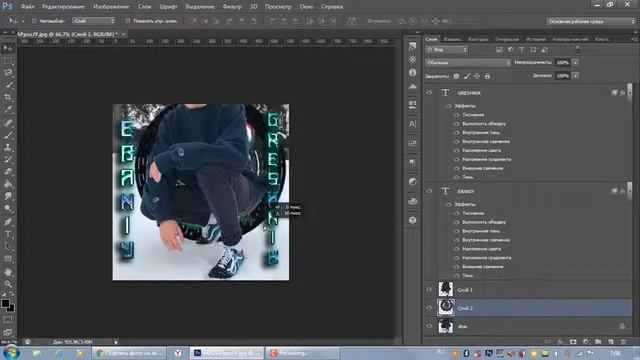Screen dimensions: 640x360
Task: Select the Lasso tool
Action: click(8, 73)
